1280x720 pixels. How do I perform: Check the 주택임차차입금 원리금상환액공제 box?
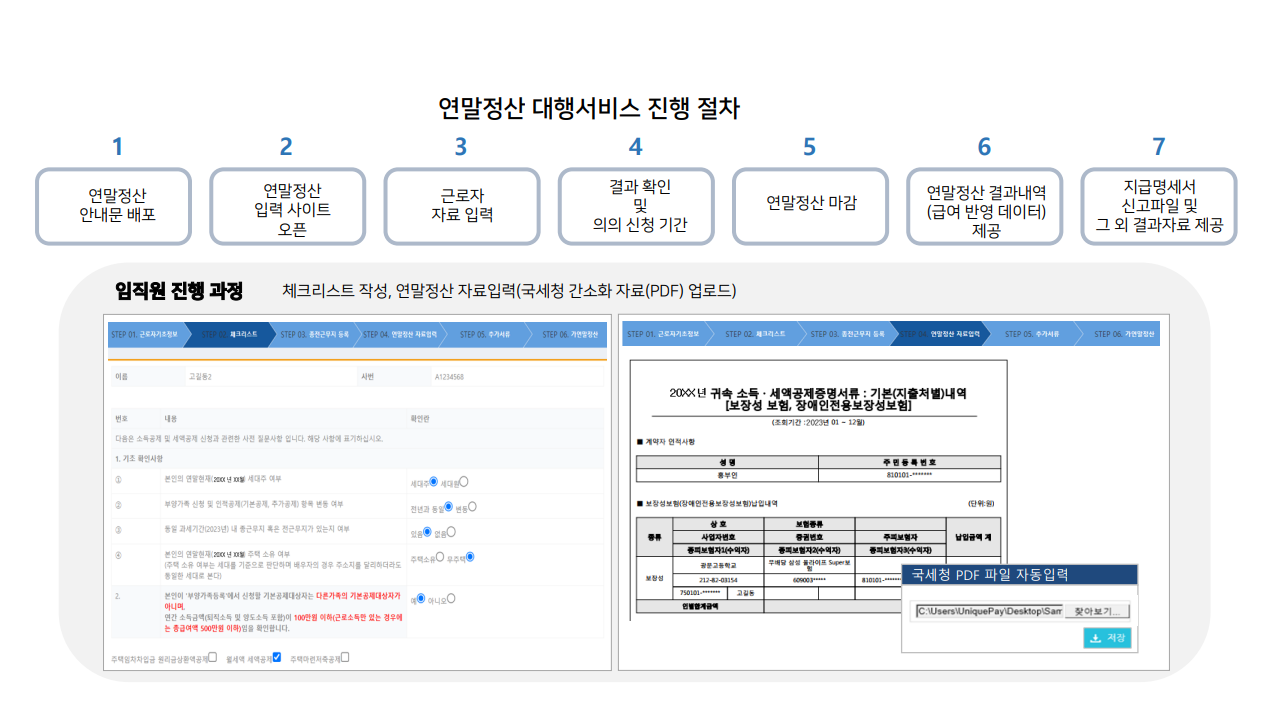coord(212,656)
